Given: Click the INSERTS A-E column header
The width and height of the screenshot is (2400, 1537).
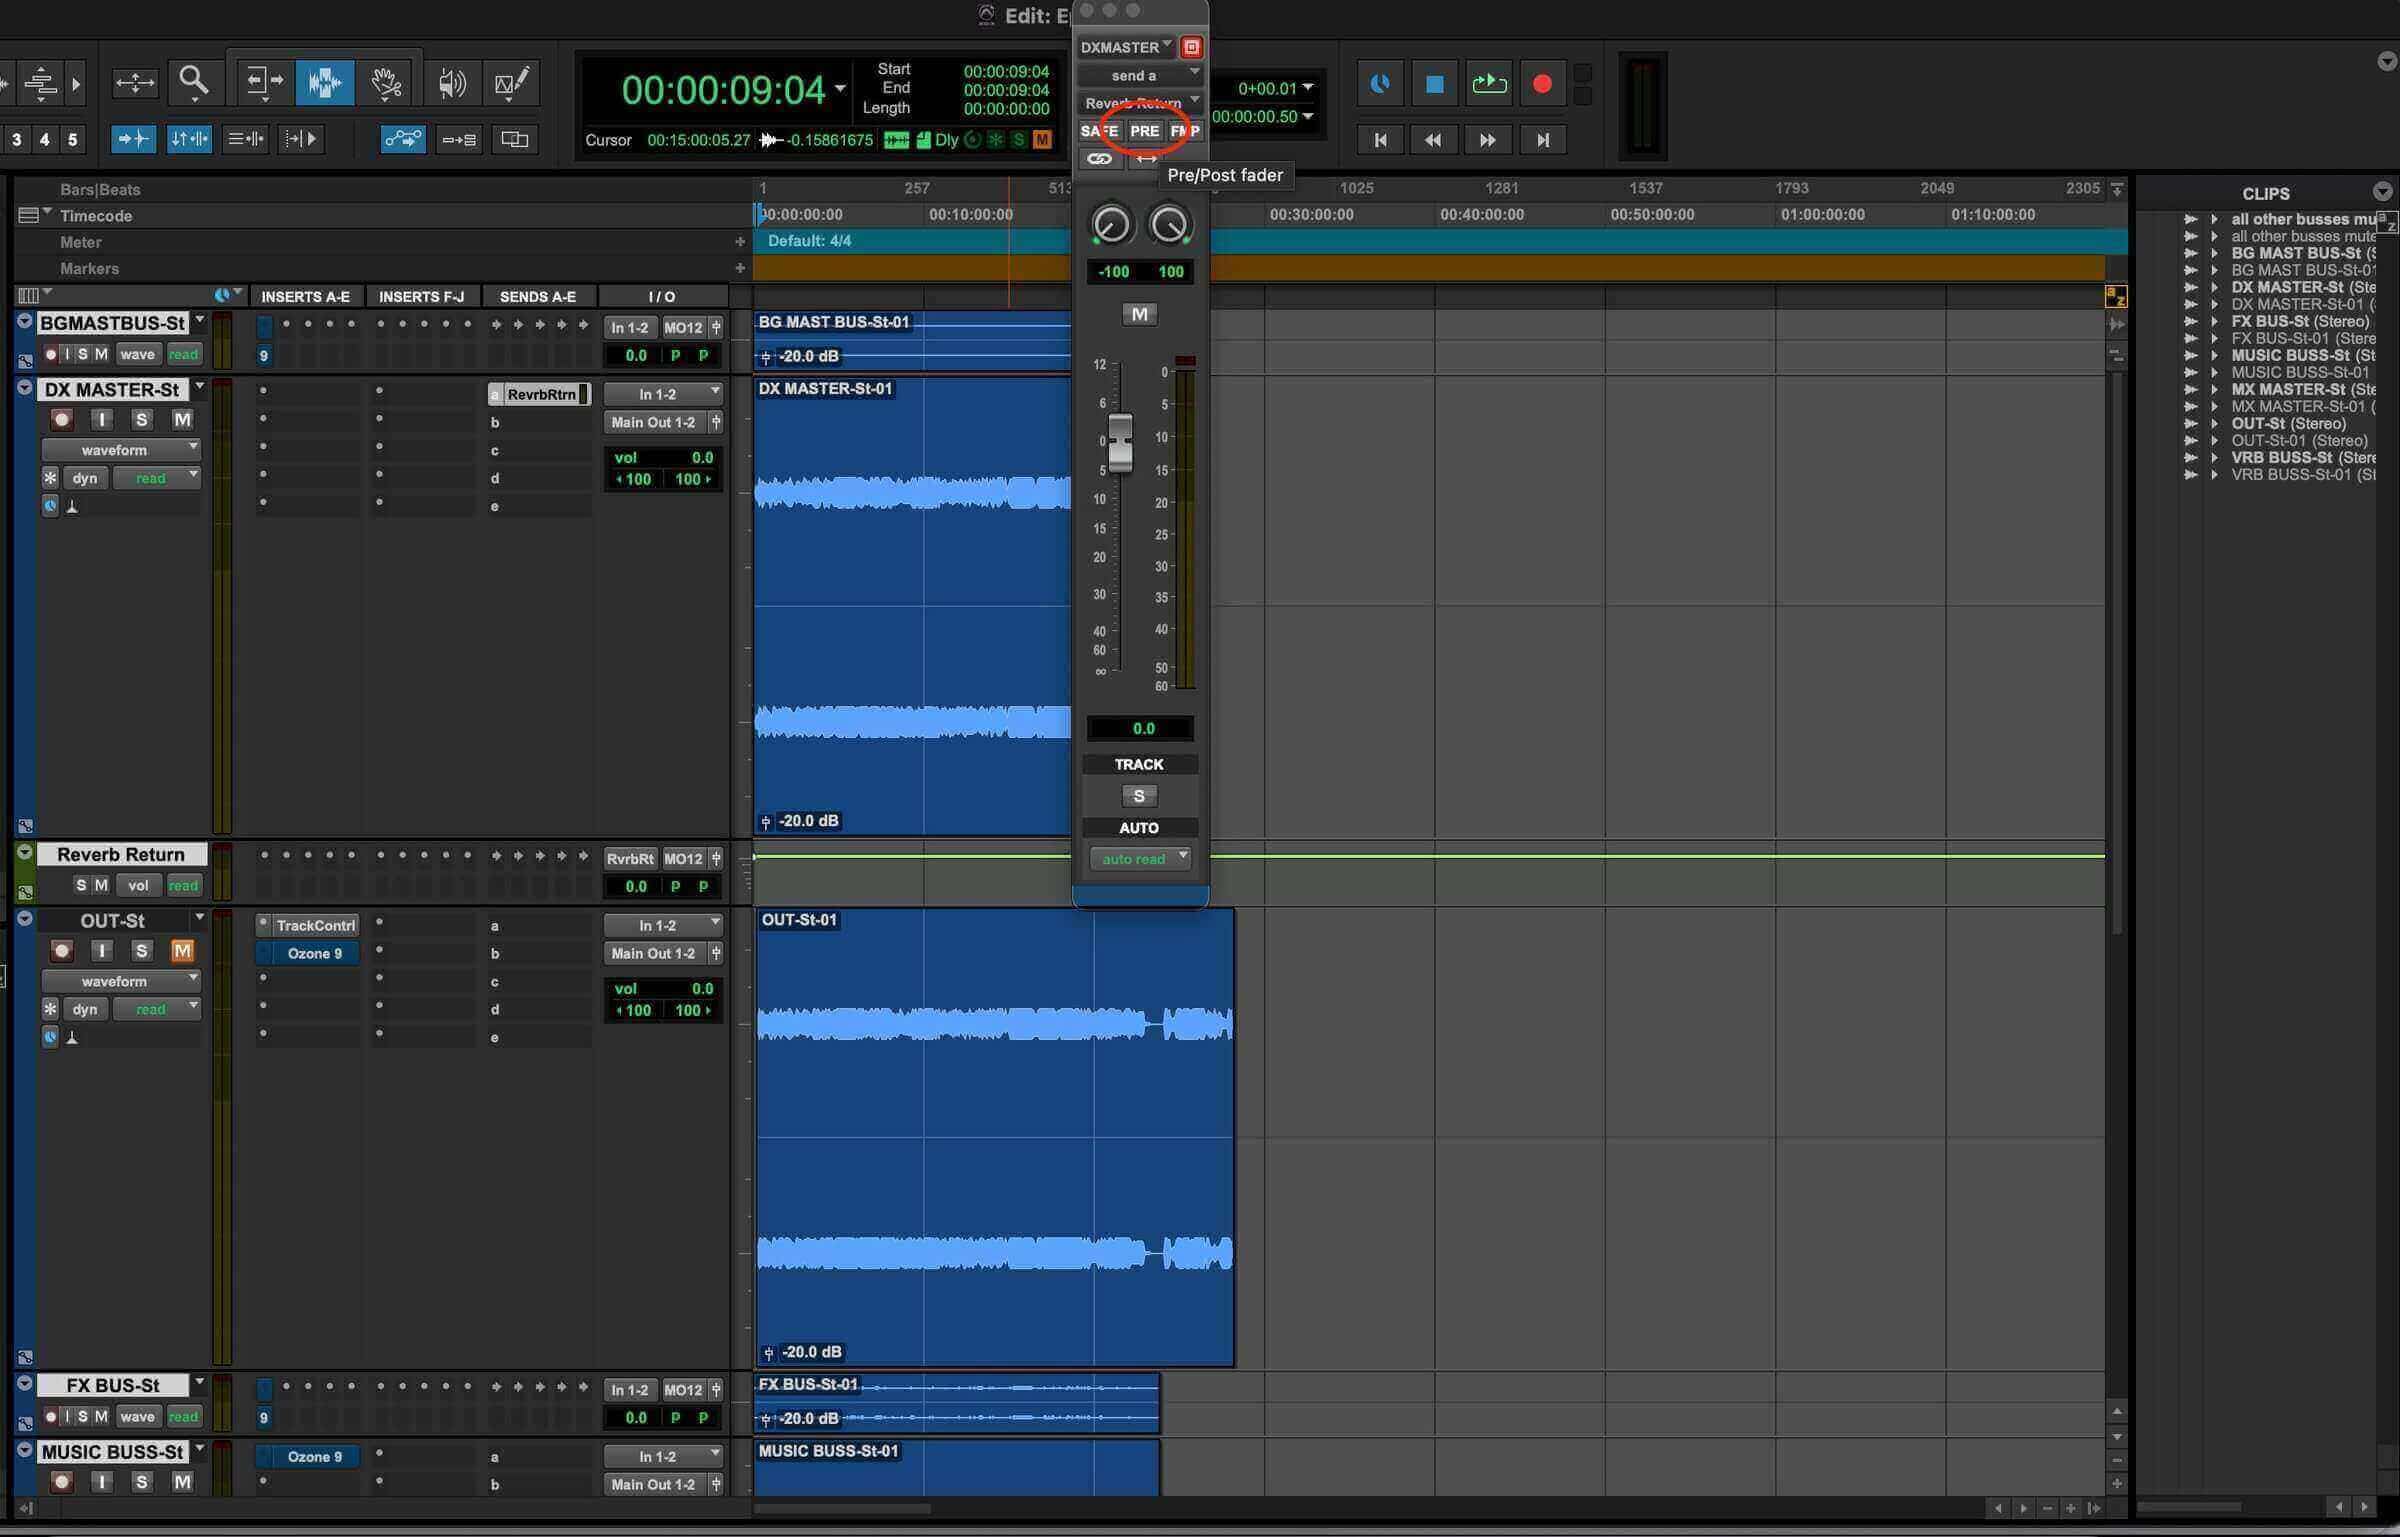Looking at the screenshot, I should point(305,296).
